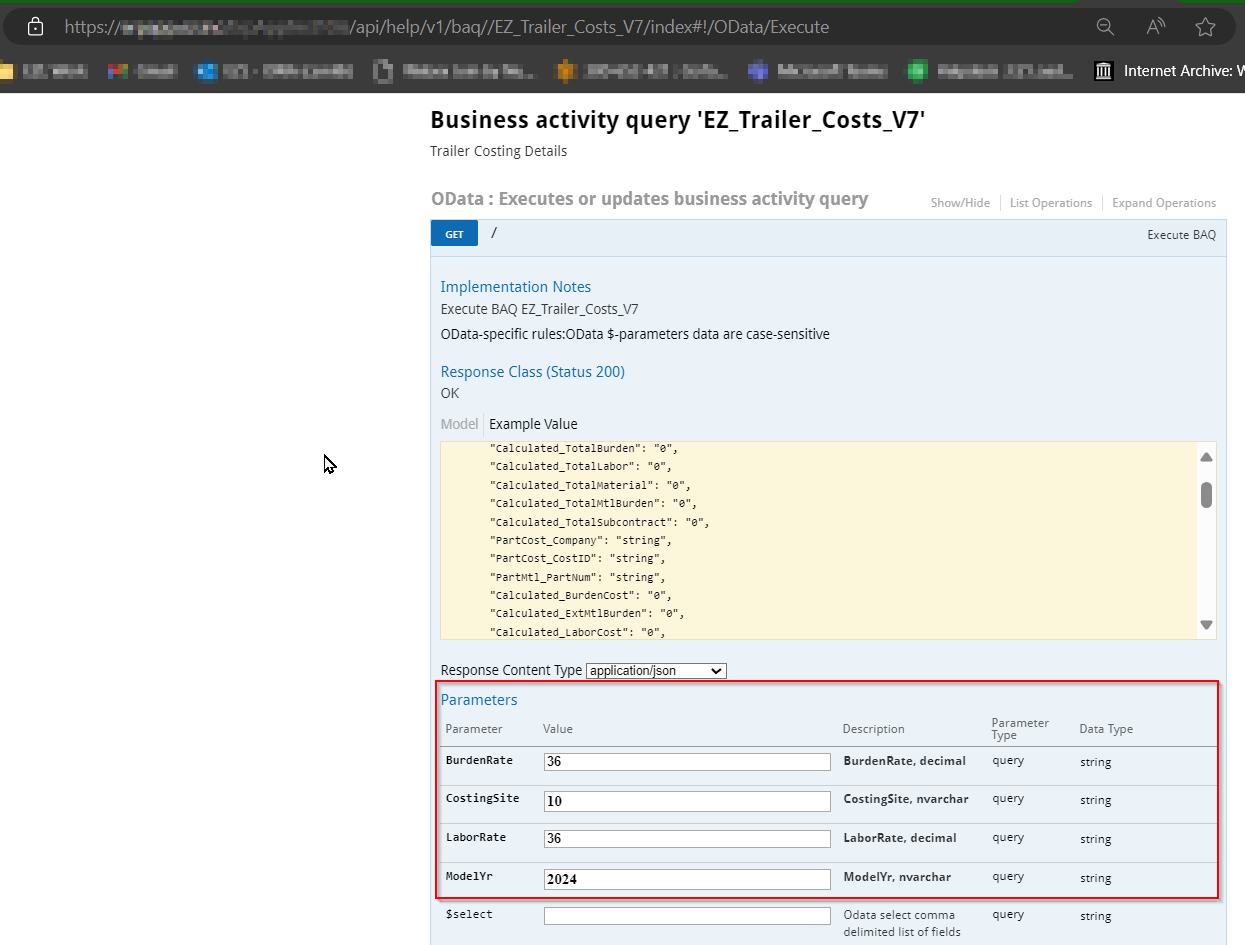Click the "Value" column header
The image size is (1245, 945).
pyautogui.click(x=558, y=729)
